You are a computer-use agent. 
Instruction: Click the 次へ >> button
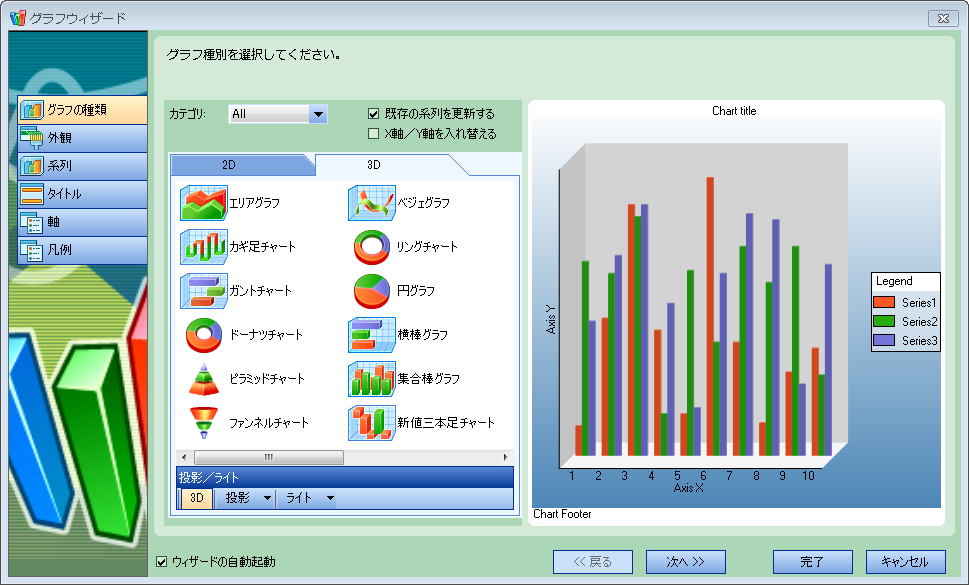[685, 562]
